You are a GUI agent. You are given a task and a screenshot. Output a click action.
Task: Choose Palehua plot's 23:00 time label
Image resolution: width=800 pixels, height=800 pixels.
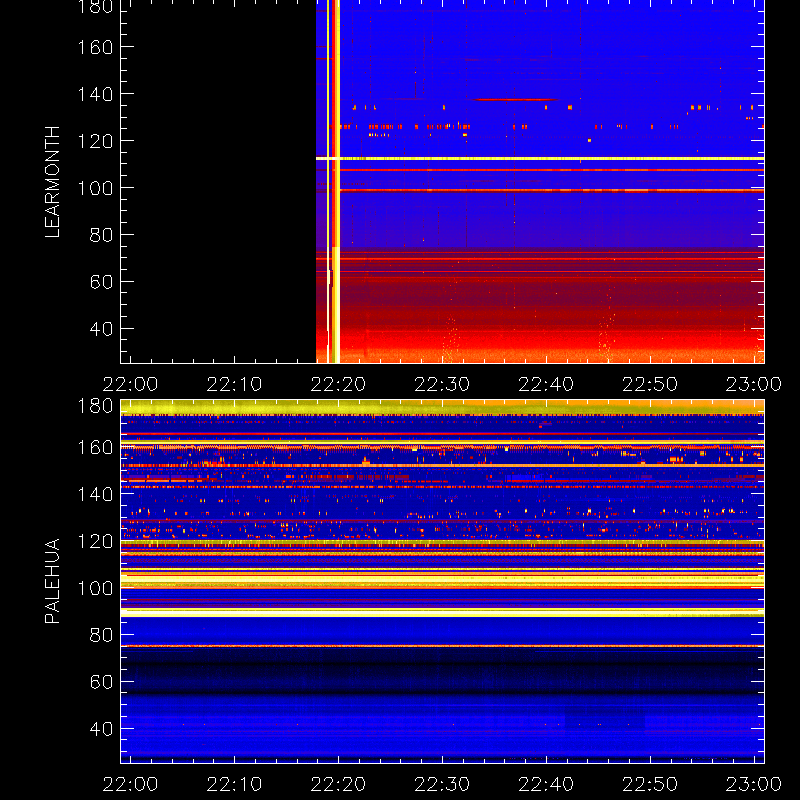(x=754, y=784)
